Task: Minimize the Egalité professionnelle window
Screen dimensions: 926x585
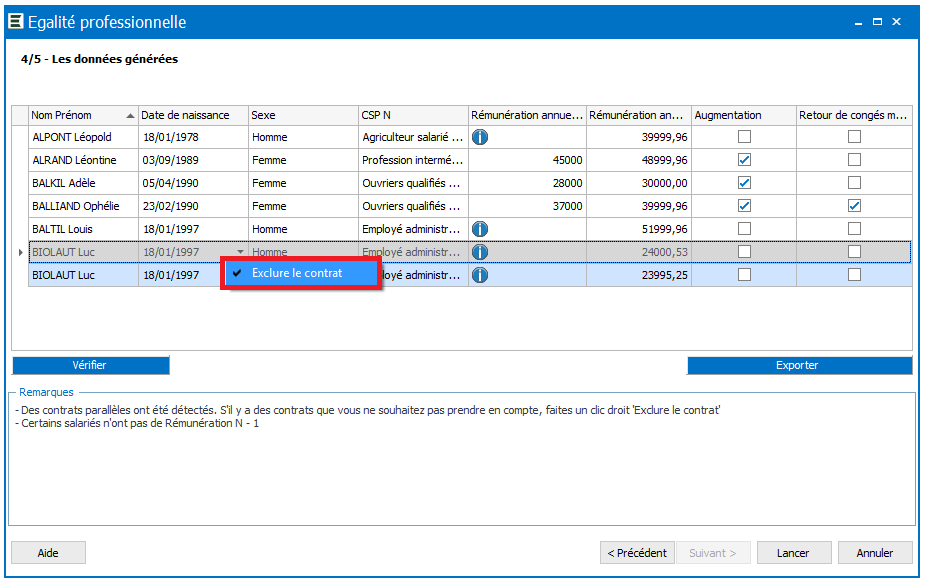Action: [x=858, y=22]
